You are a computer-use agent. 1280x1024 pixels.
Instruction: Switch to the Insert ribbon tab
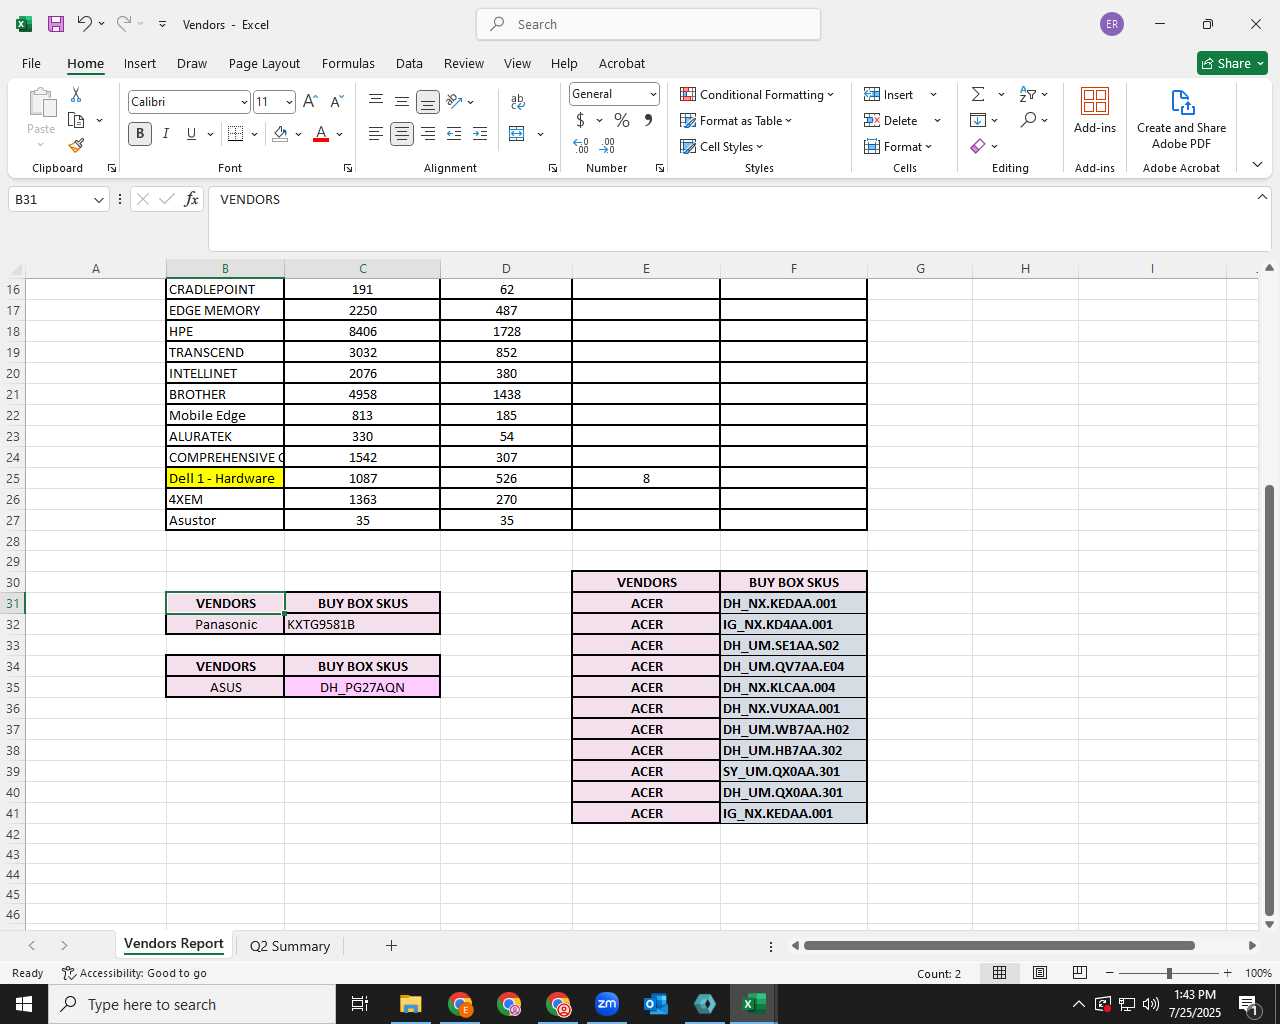[140, 63]
